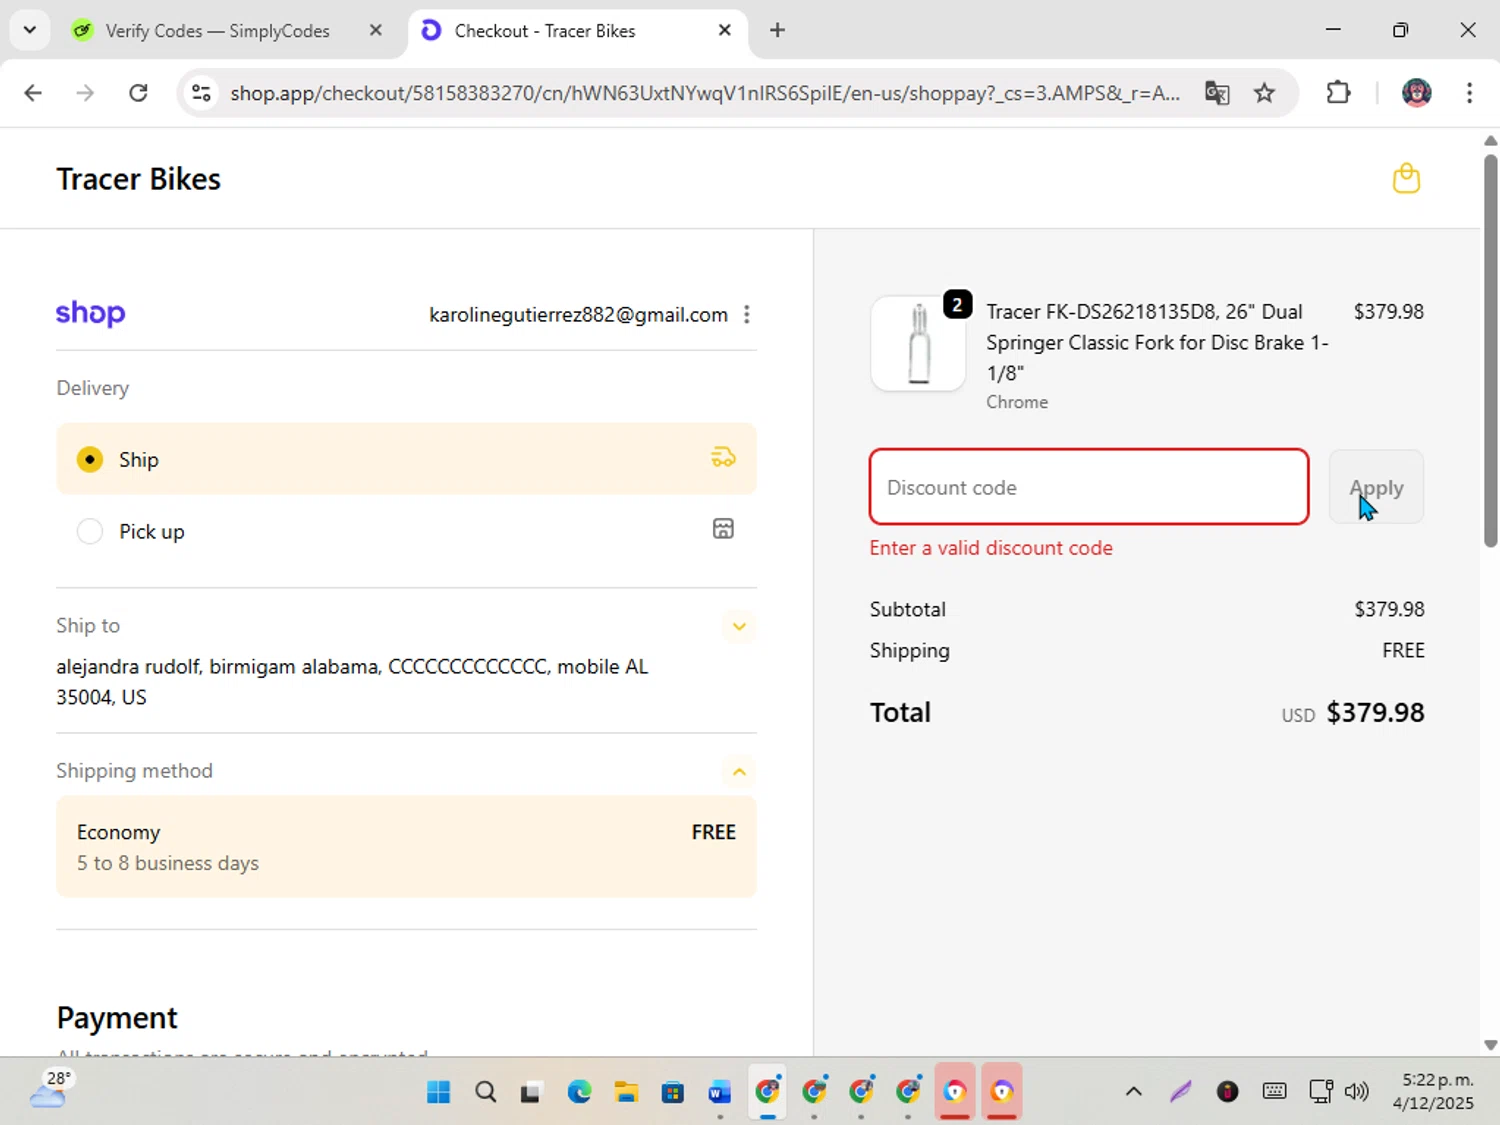Apply the discount code
The height and width of the screenshot is (1125, 1500).
coord(1376,487)
